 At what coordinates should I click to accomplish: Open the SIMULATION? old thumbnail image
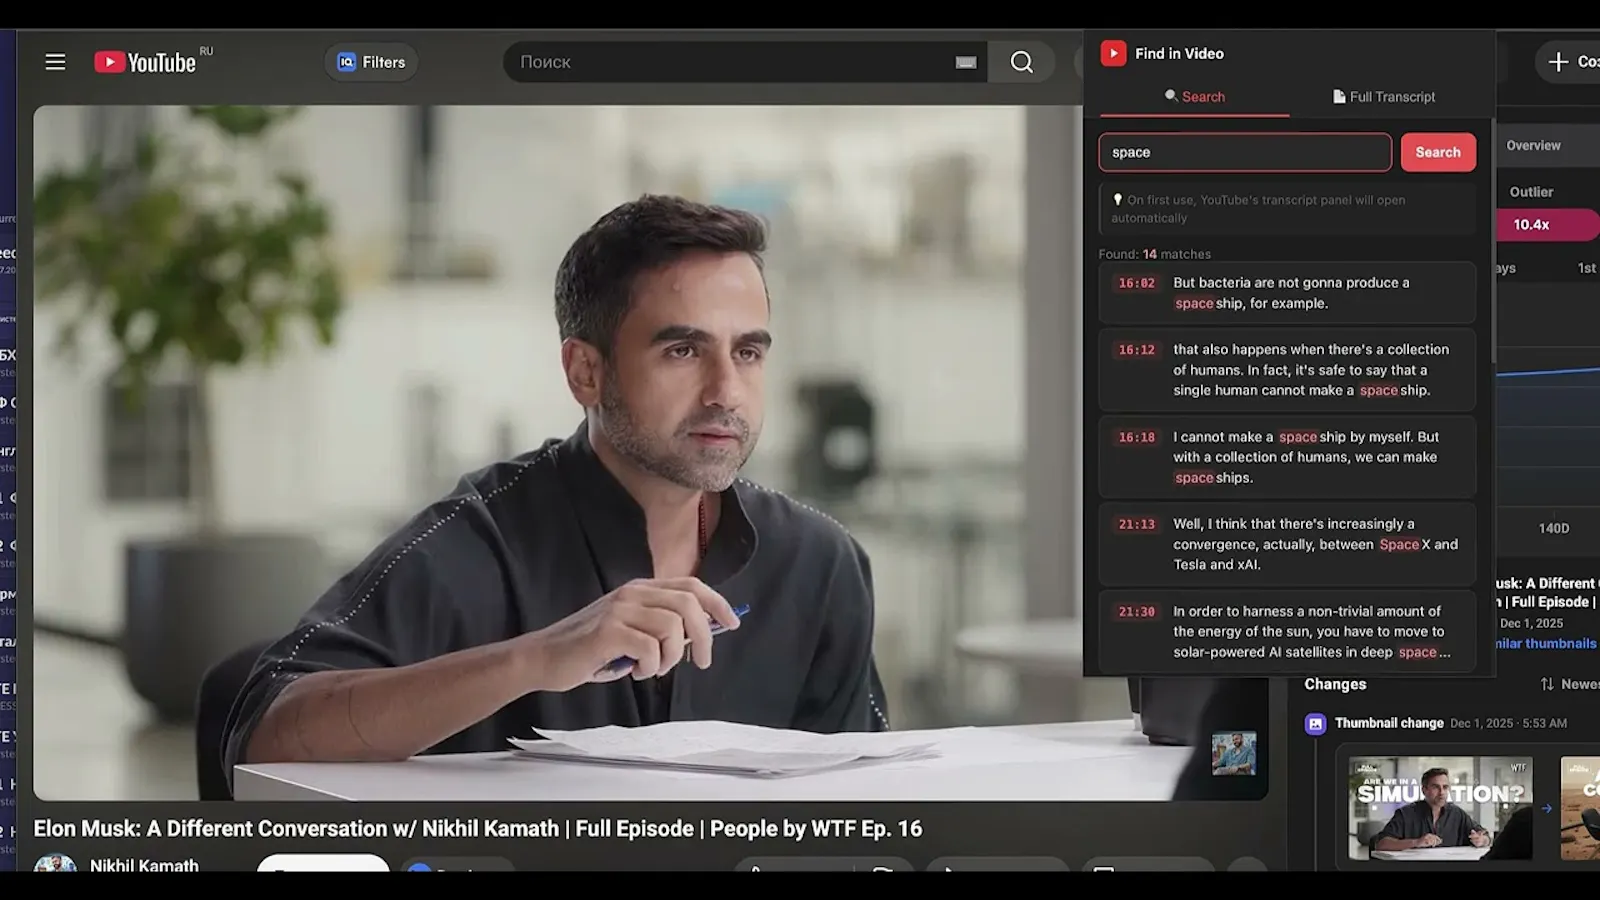point(1440,808)
